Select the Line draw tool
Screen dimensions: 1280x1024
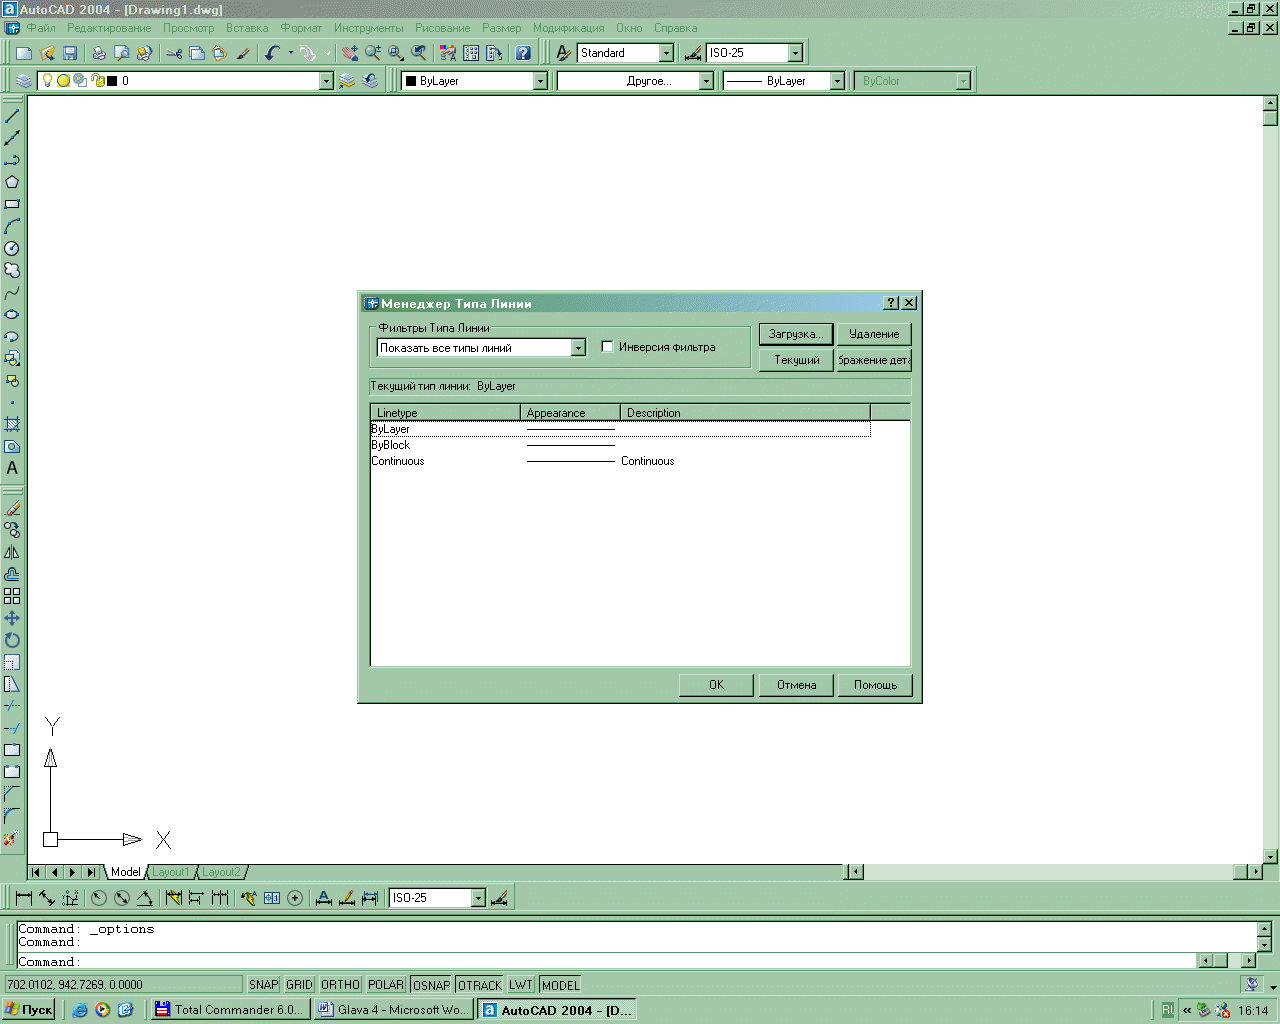point(12,116)
